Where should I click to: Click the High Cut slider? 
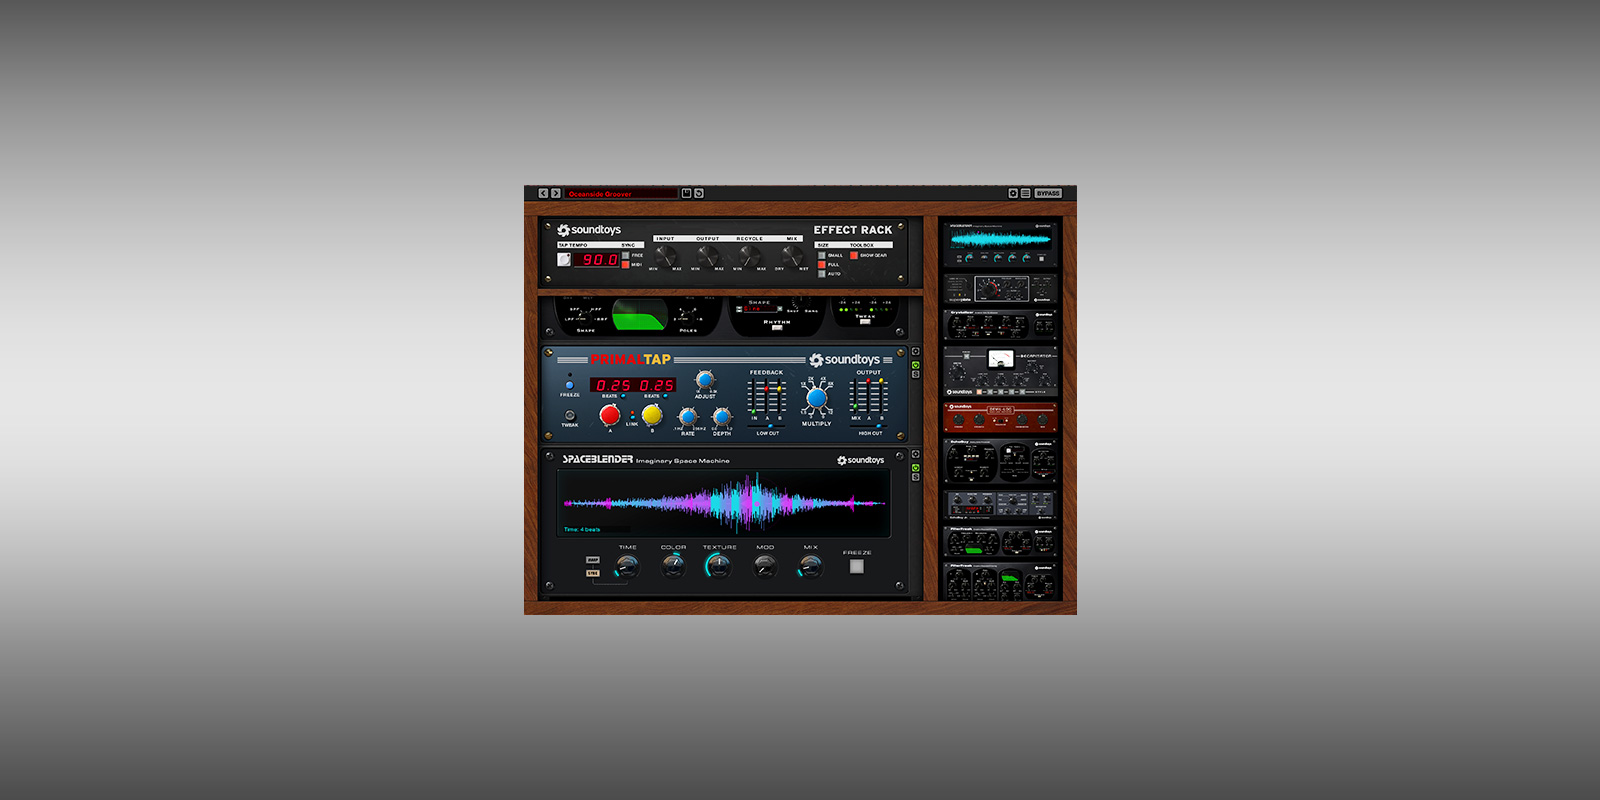coord(868,426)
